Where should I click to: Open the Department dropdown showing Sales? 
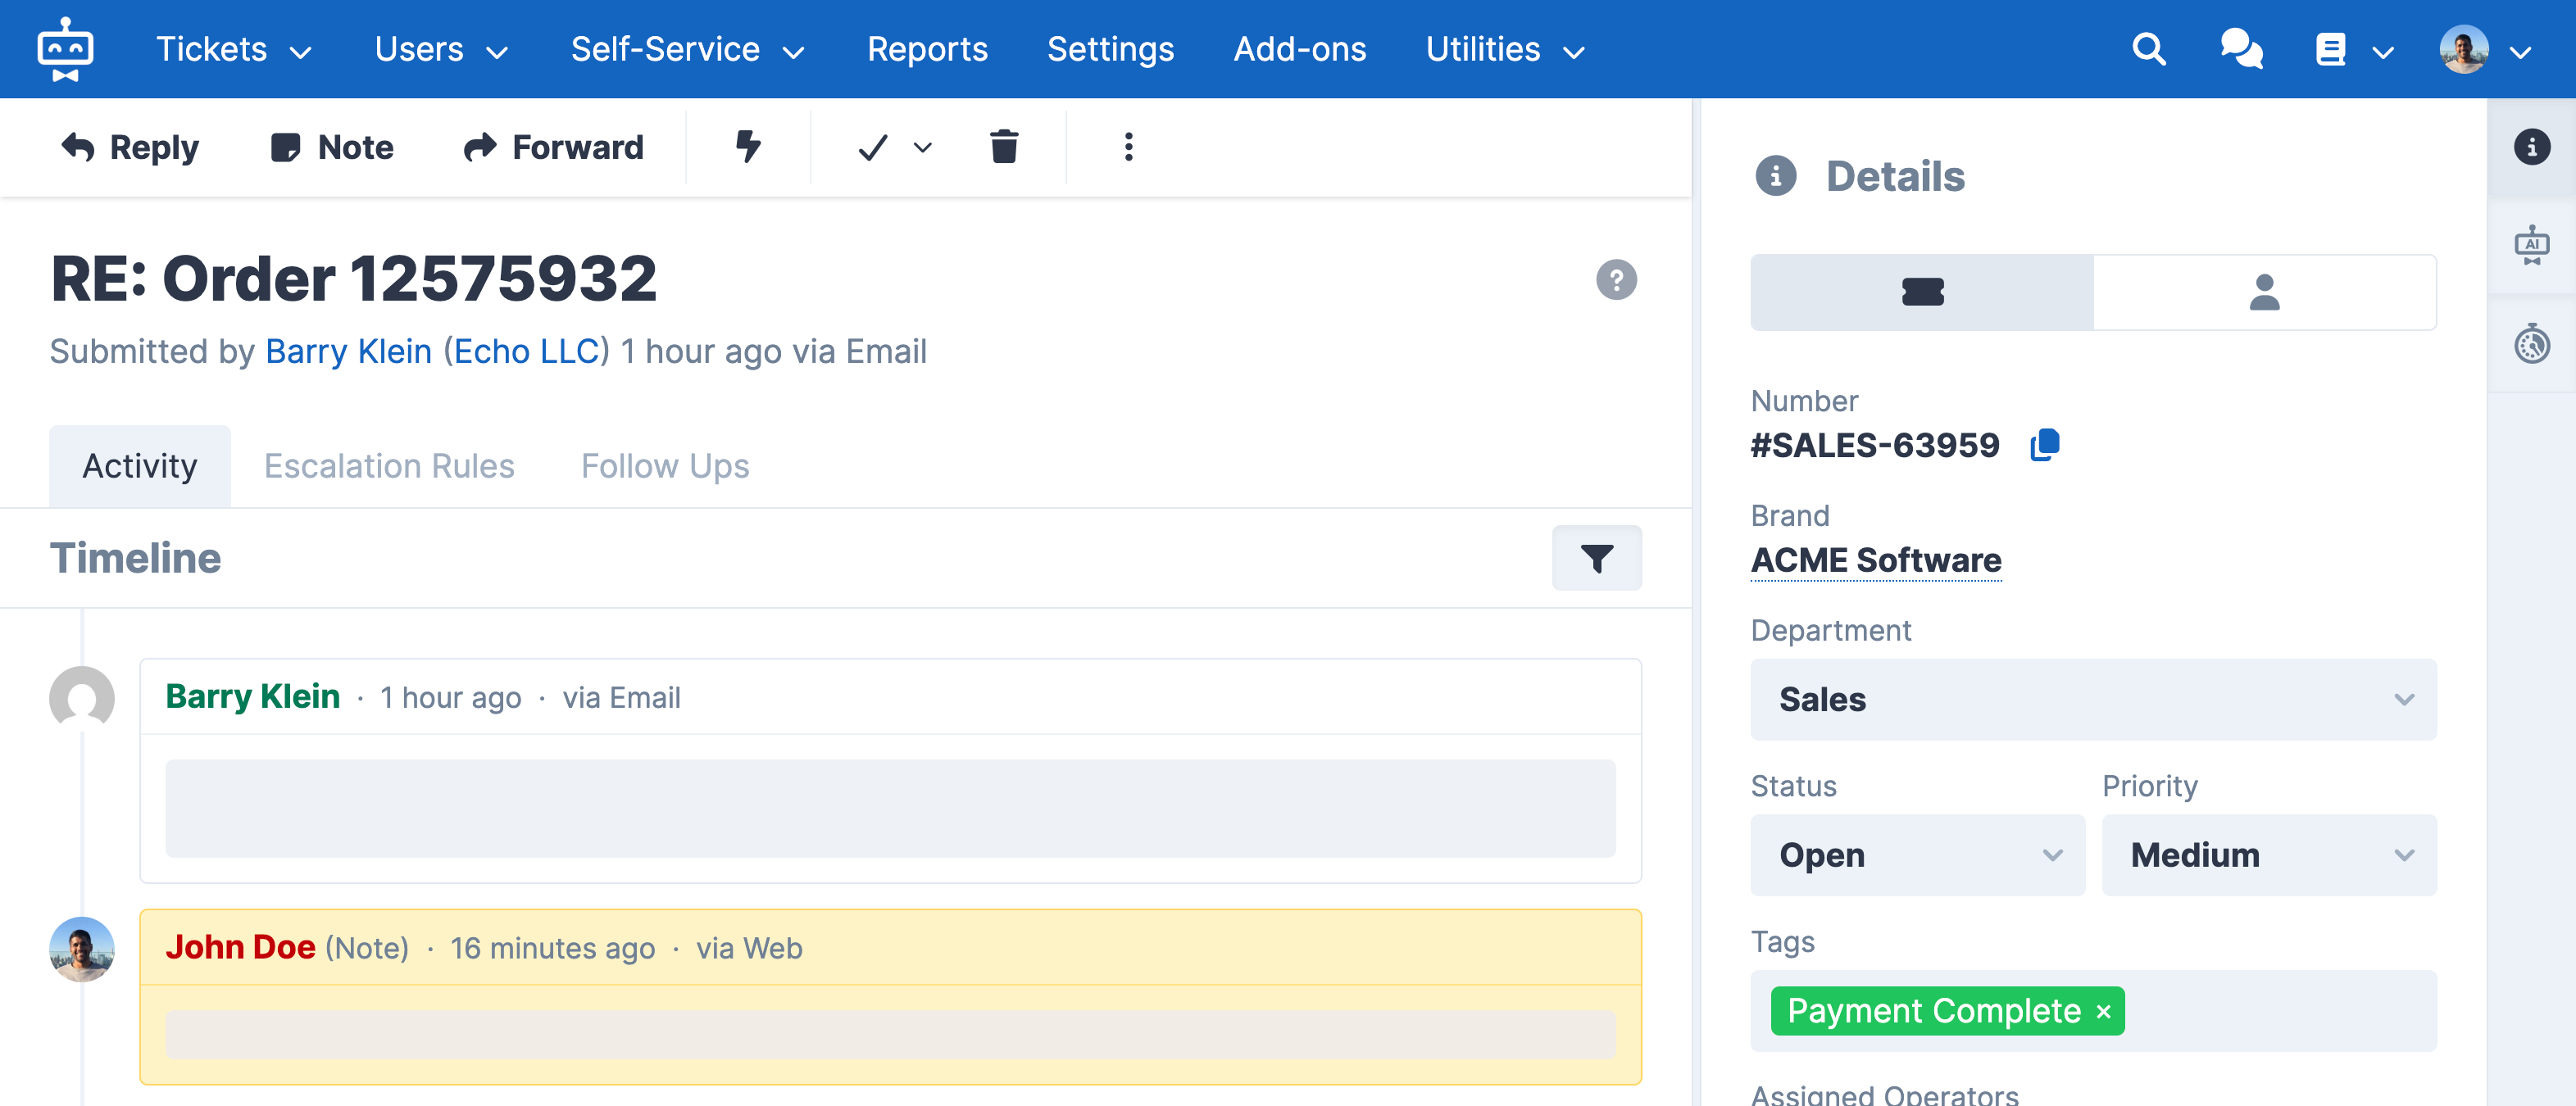[x=2093, y=699]
